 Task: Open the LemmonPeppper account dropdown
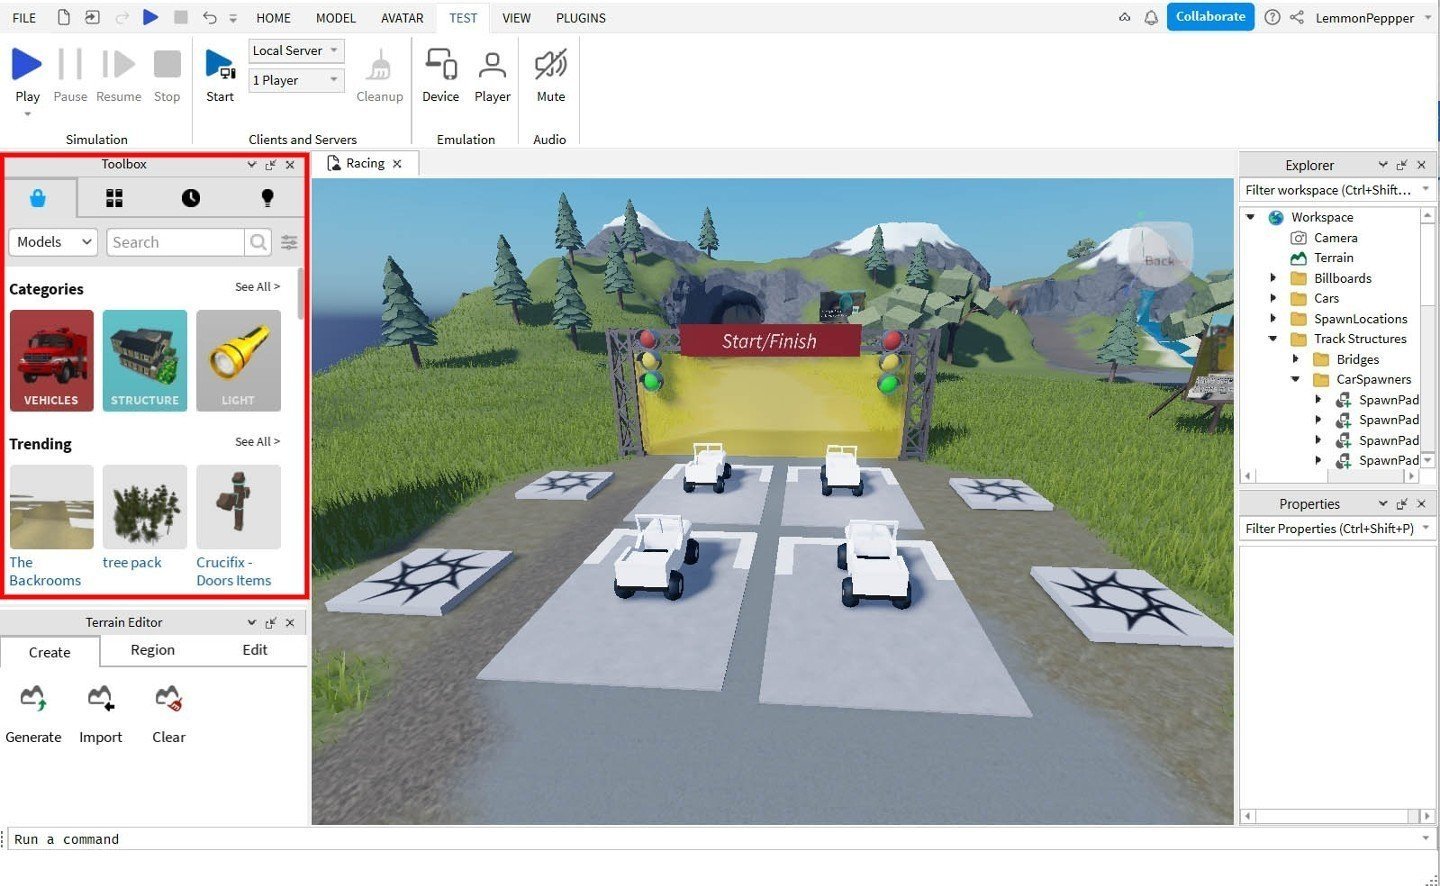coord(1371,18)
